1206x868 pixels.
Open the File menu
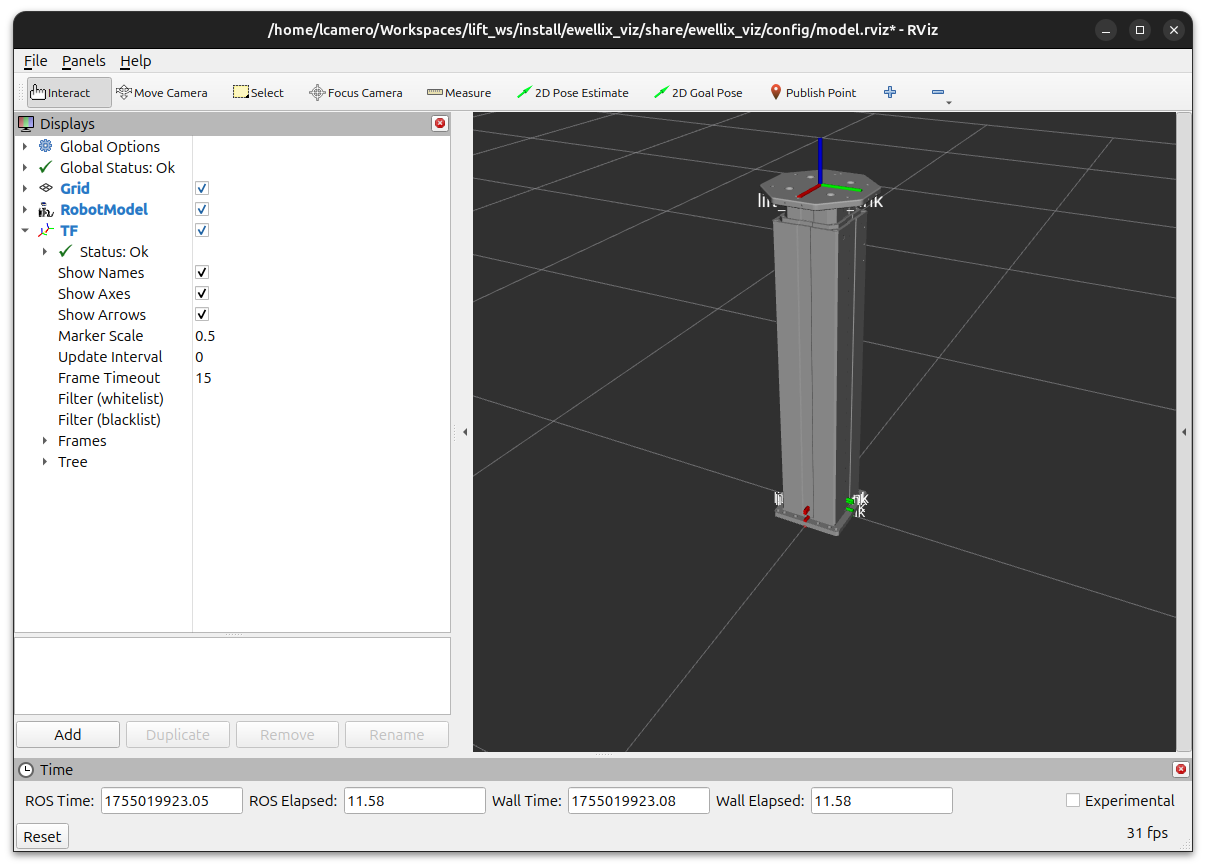pyautogui.click(x=35, y=61)
